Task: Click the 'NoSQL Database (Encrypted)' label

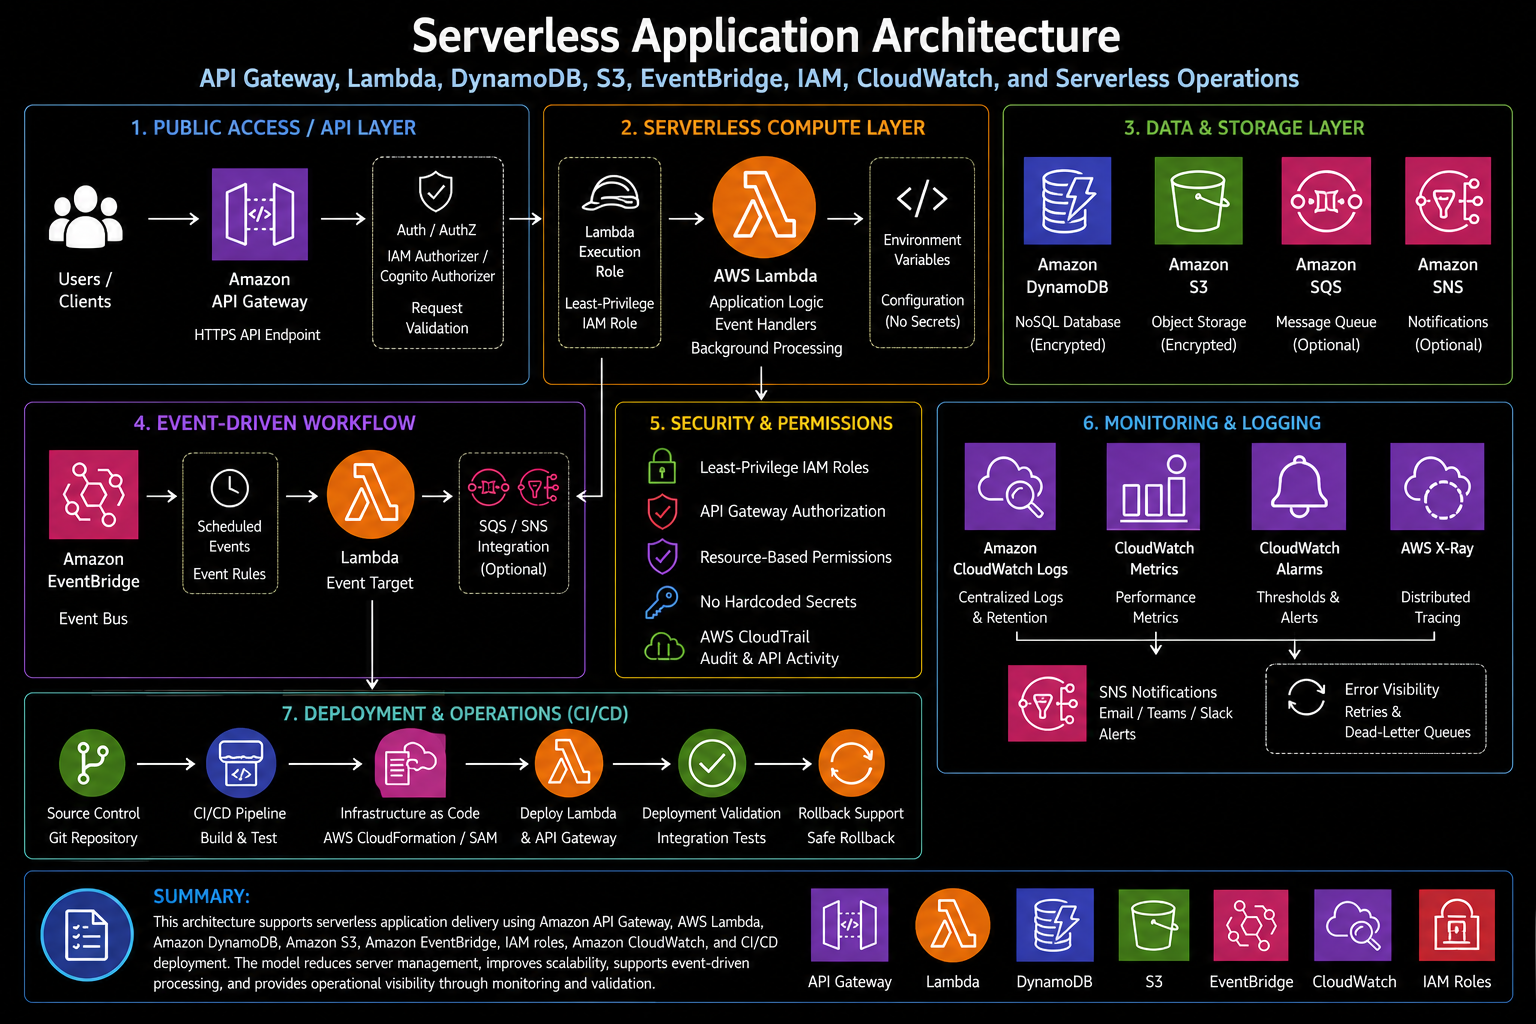Action: (1068, 334)
